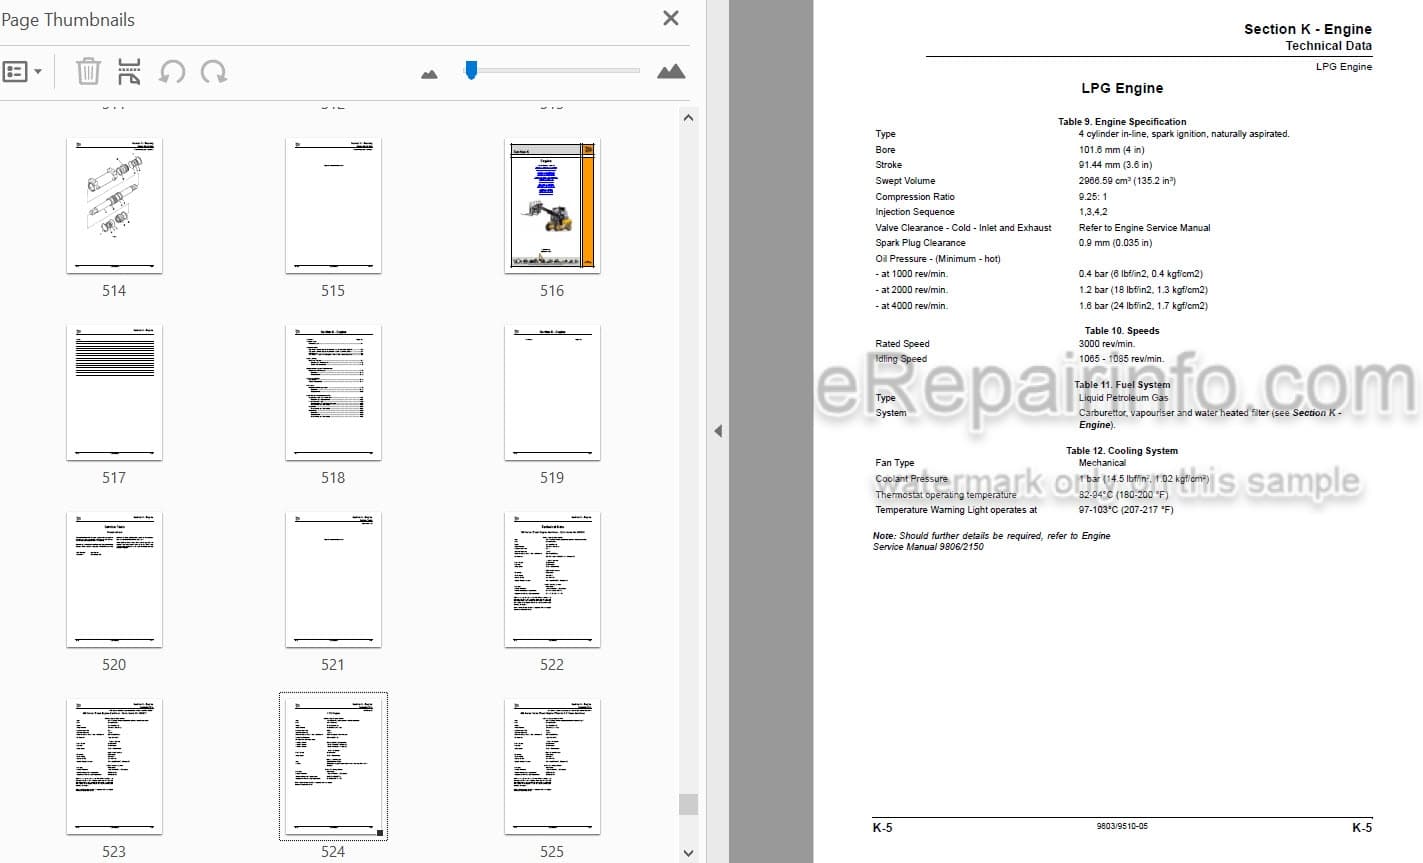The height and width of the screenshot is (863, 1423).
Task: Click 'Table 10. Speeds' heading
Action: click(x=1122, y=331)
